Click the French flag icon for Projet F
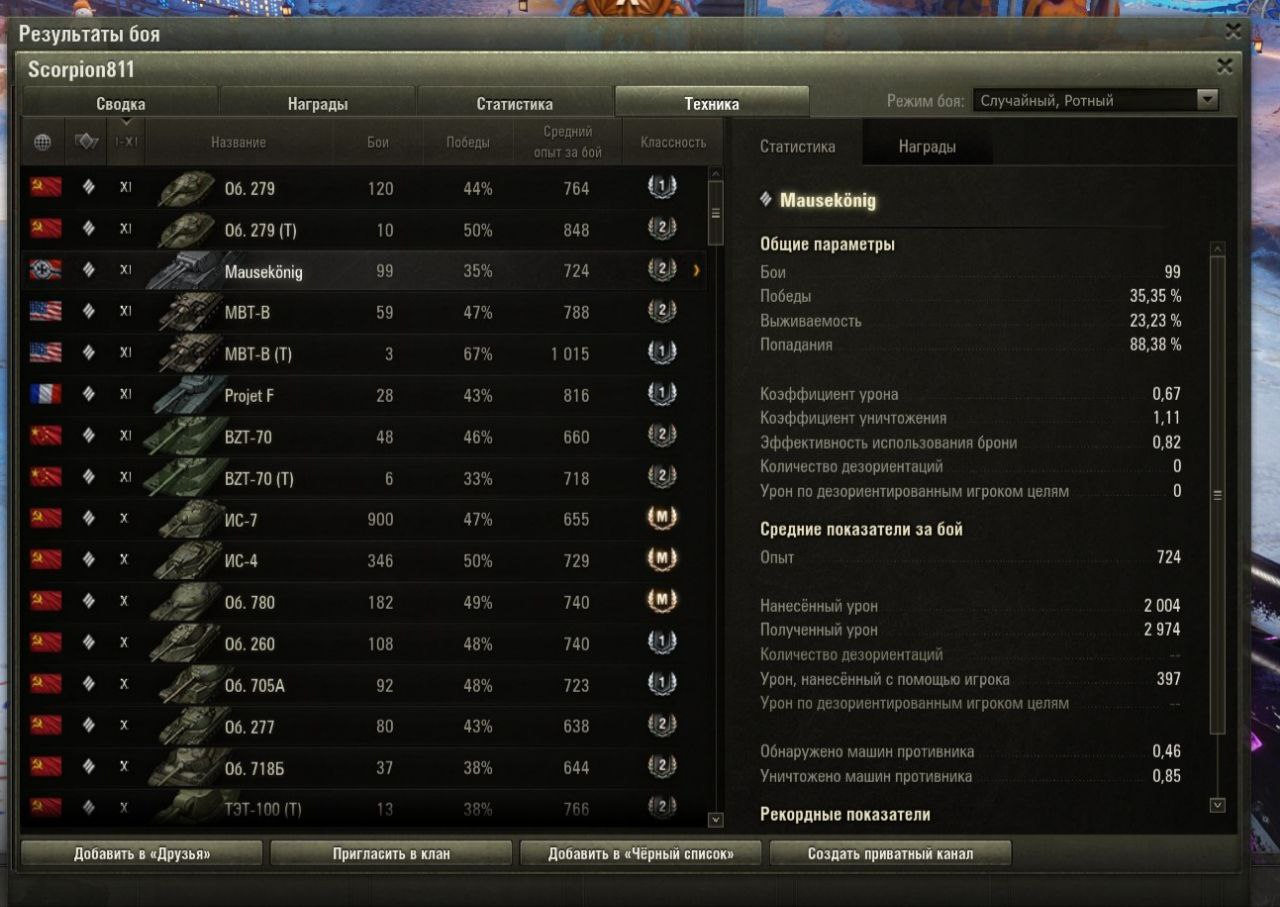Image resolution: width=1280 pixels, height=907 pixels. (45, 395)
